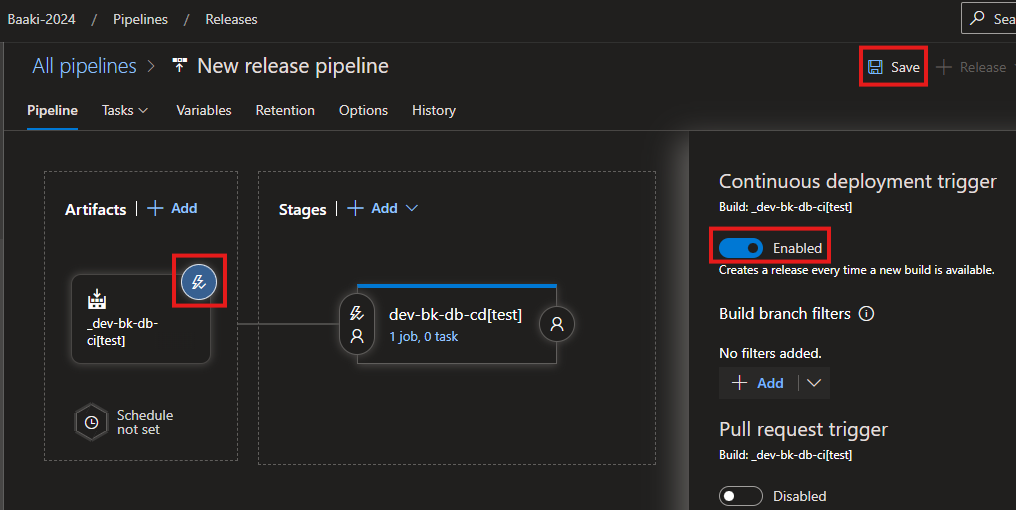Click Build branch filters info icon
Screen dimensions: 1016x510
click(x=866, y=314)
